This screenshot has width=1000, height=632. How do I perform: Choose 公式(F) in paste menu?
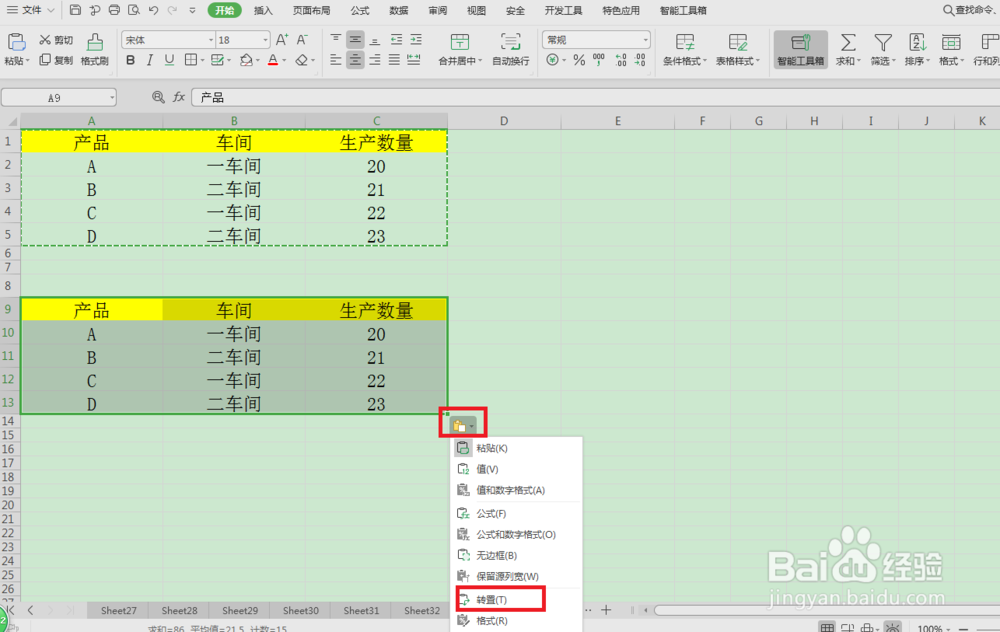coord(491,513)
